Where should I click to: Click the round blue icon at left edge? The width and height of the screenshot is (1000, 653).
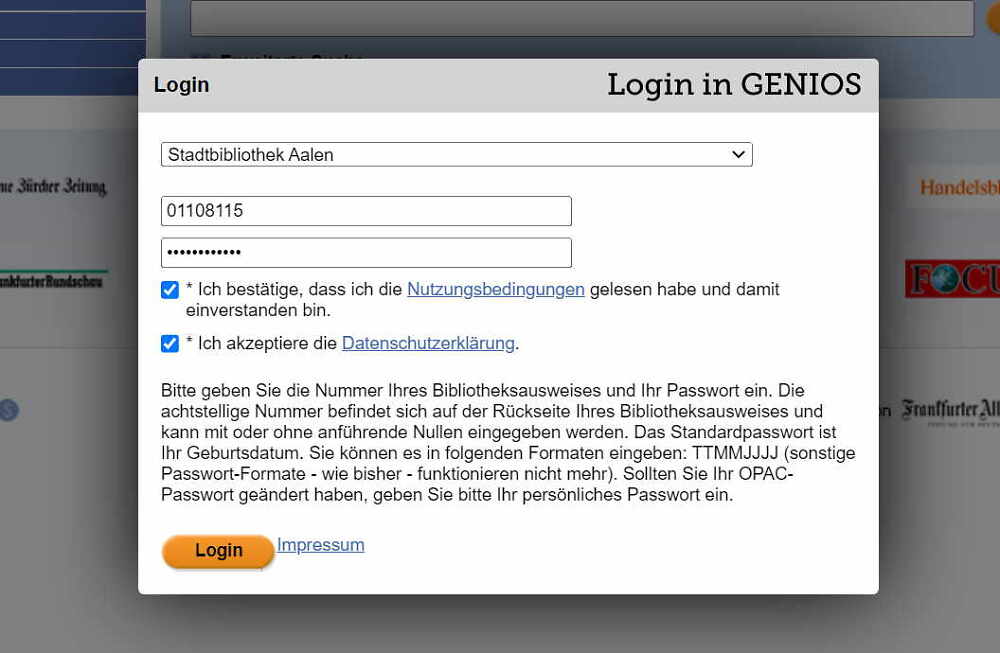[9, 409]
